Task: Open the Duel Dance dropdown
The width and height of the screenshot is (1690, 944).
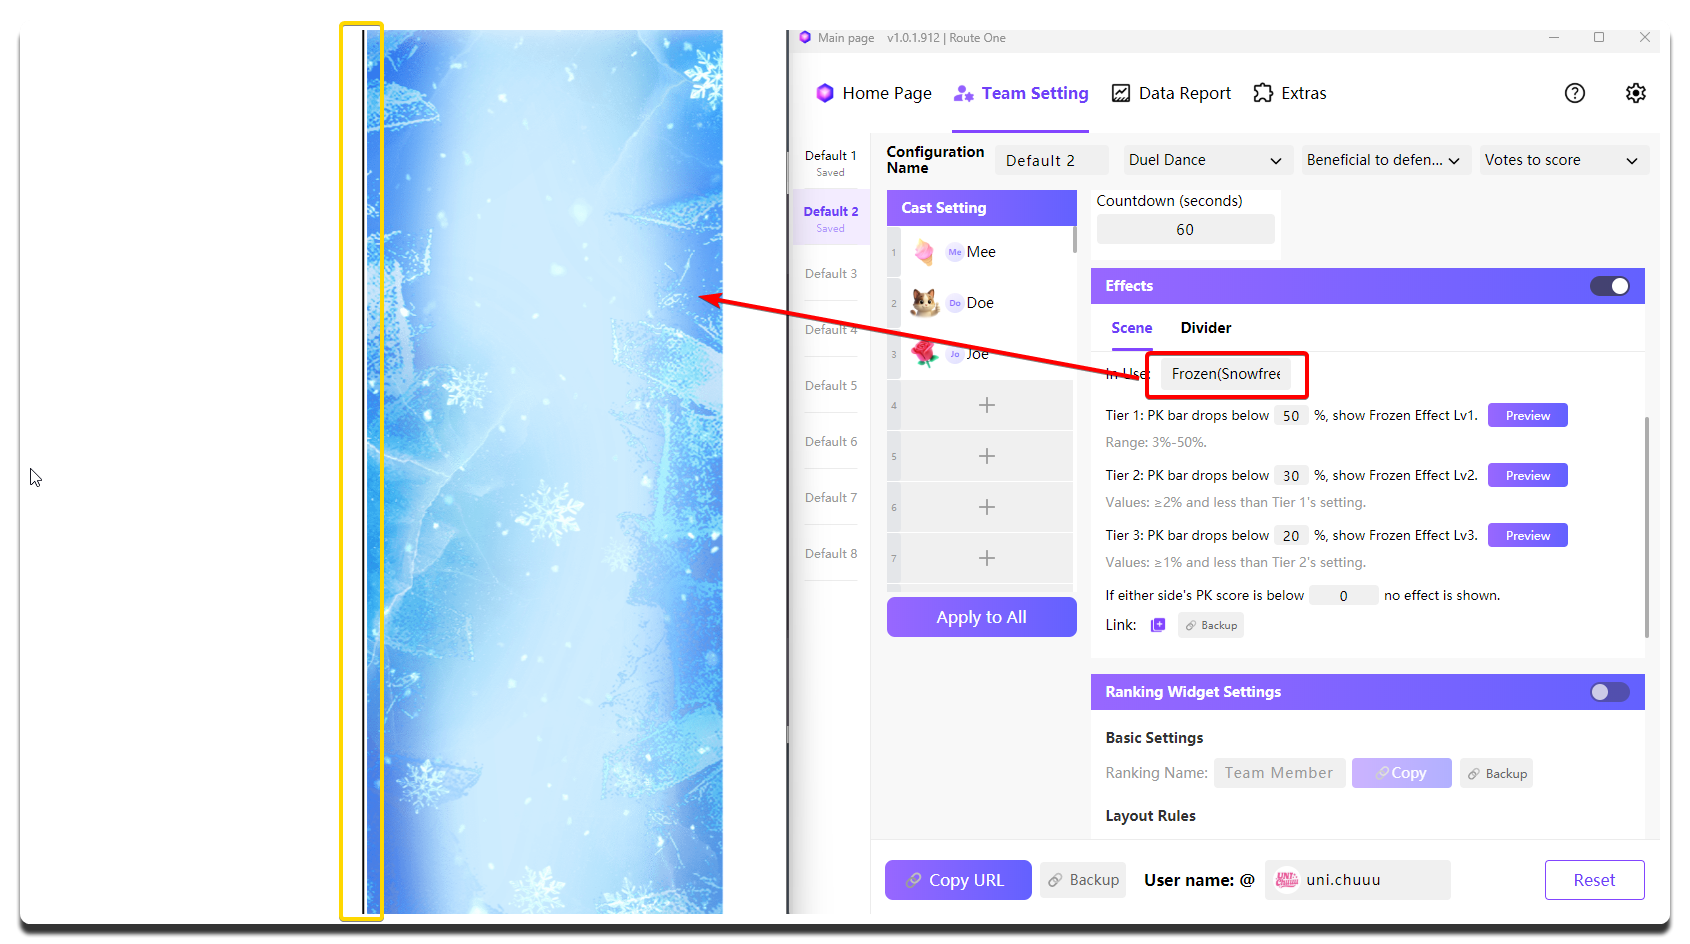Action: [x=1204, y=160]
